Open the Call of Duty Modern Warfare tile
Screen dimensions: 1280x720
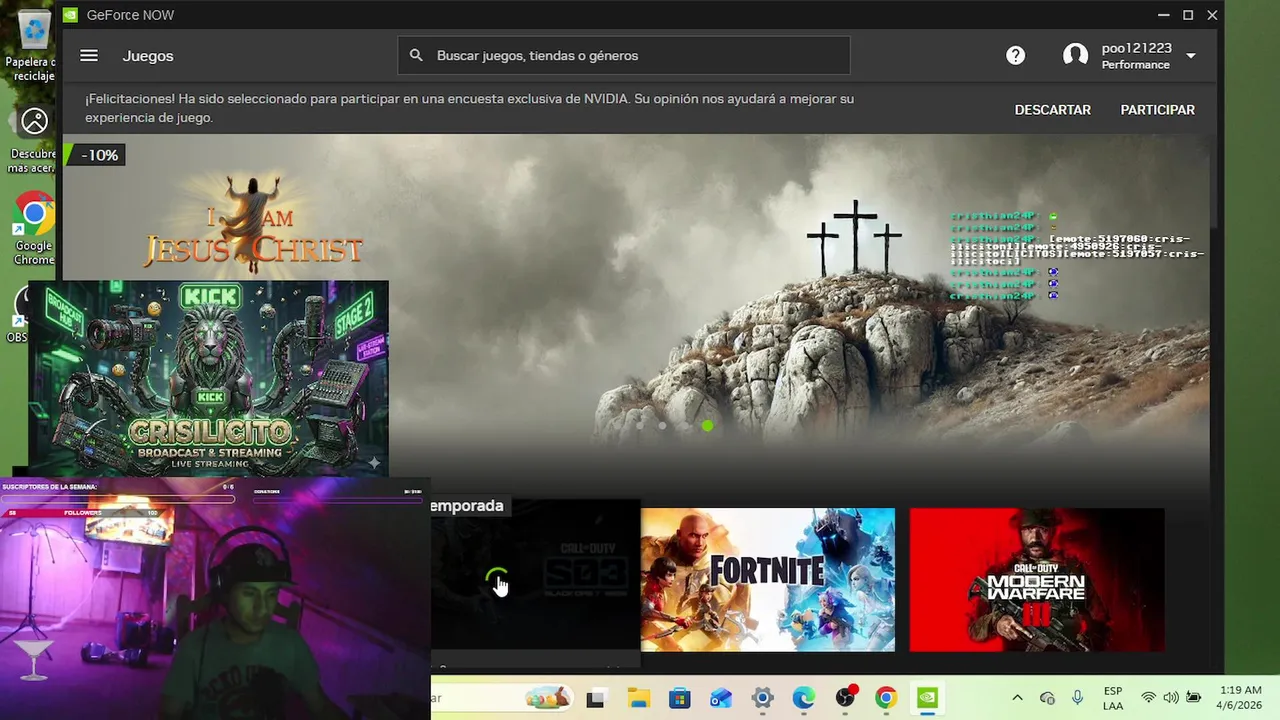tap(1037, 580)
